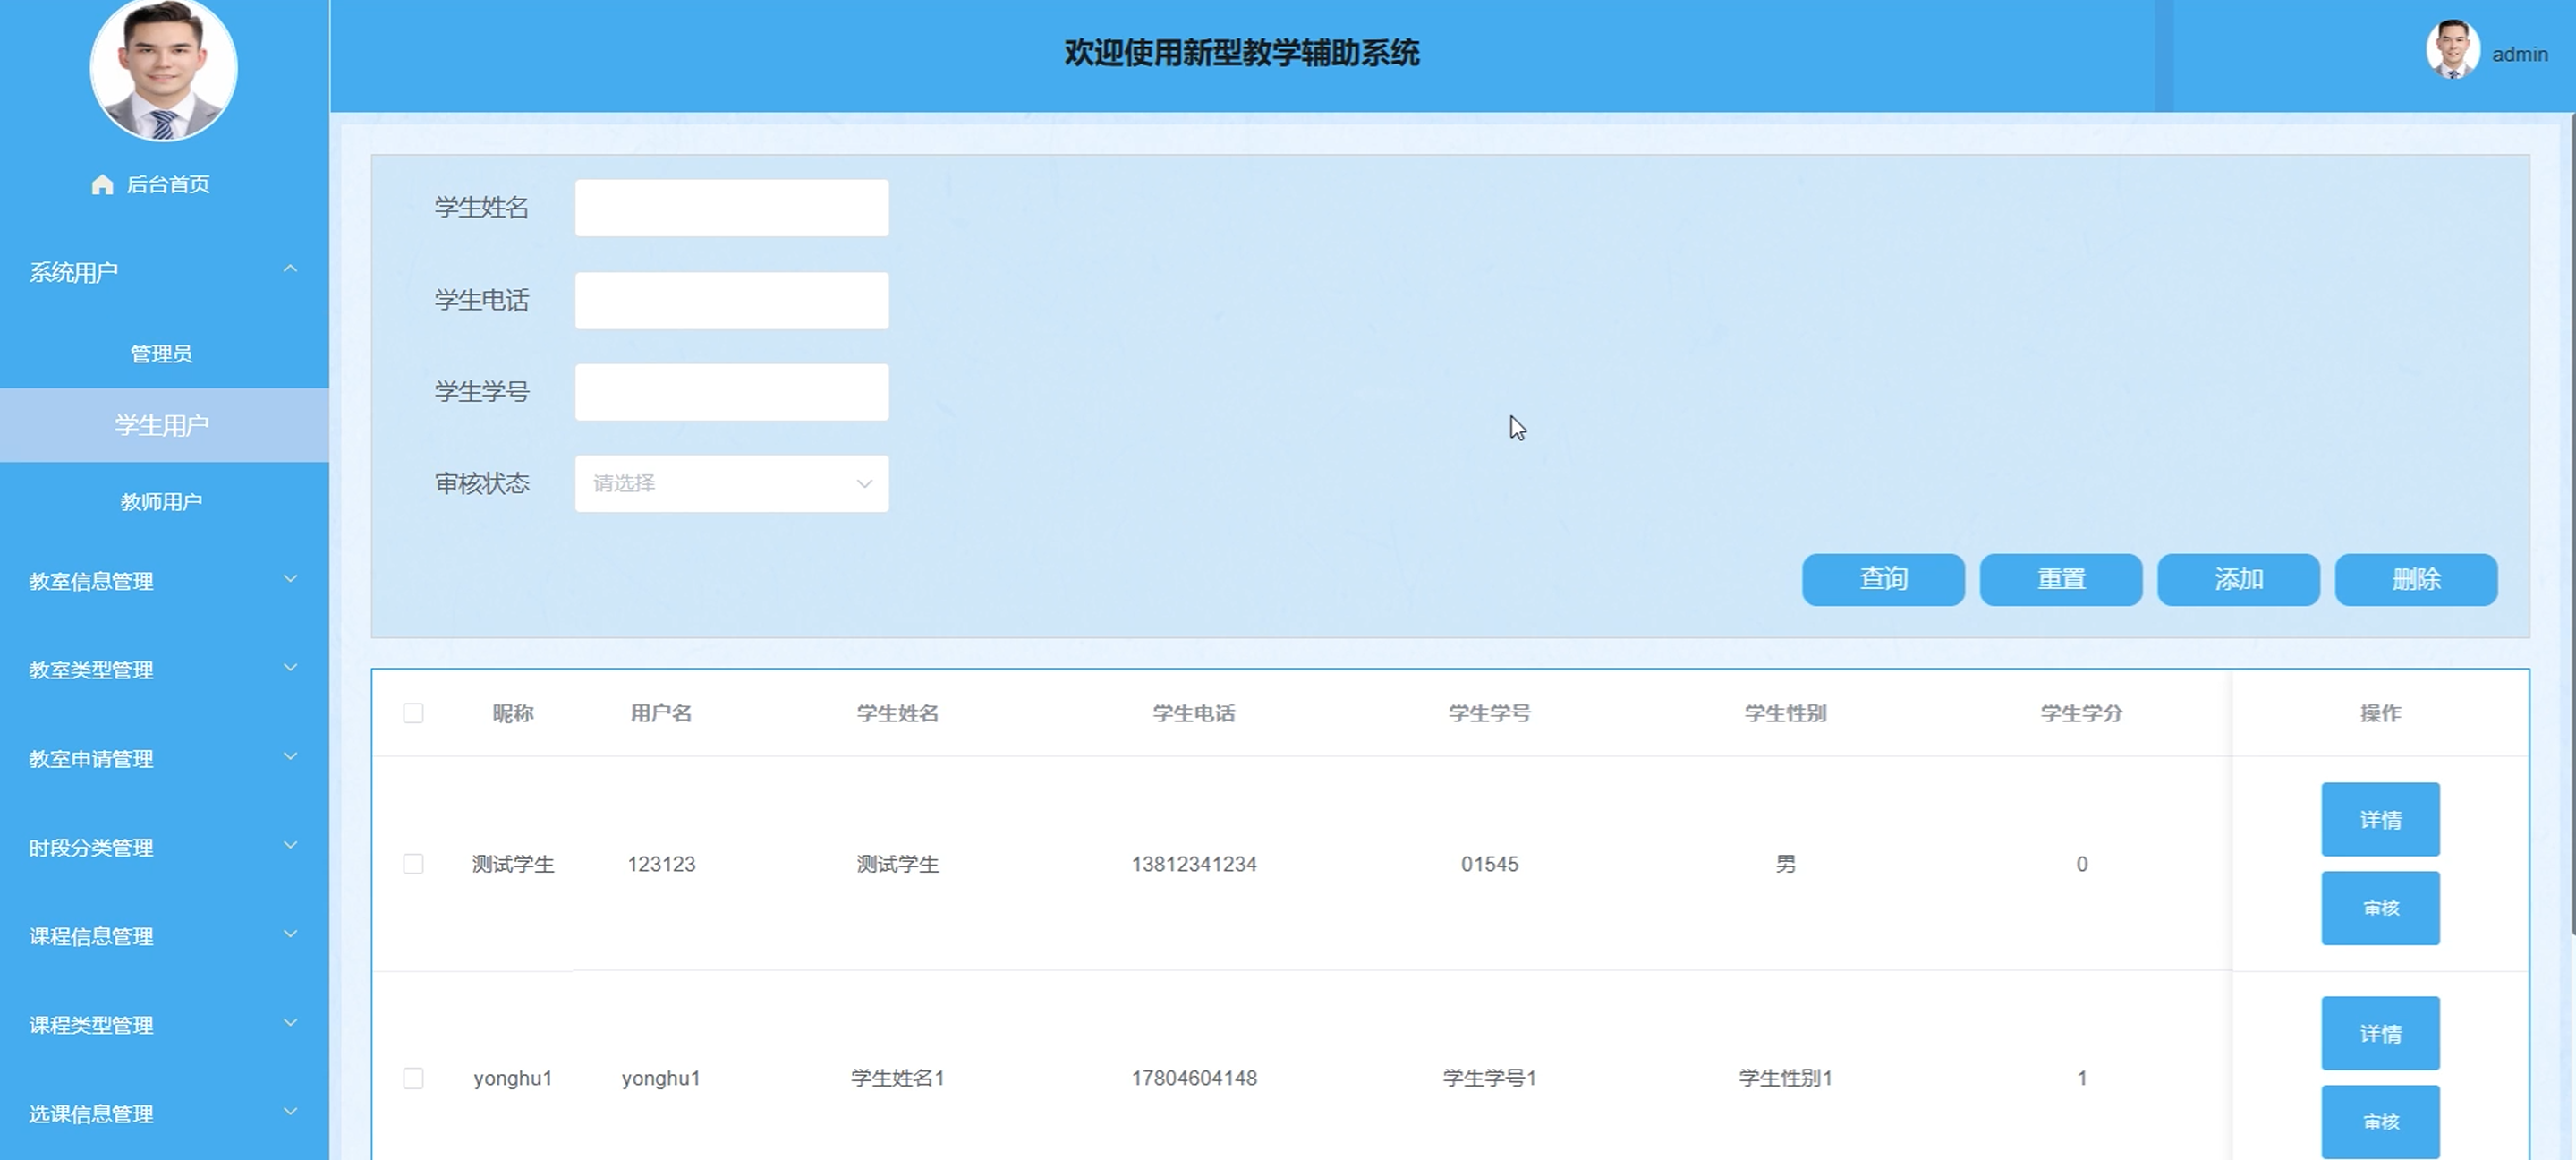Expand the 教室类型管理 chevron
The width and height of the screenshot is (2576, 1160).
click(x=290, y=668)
